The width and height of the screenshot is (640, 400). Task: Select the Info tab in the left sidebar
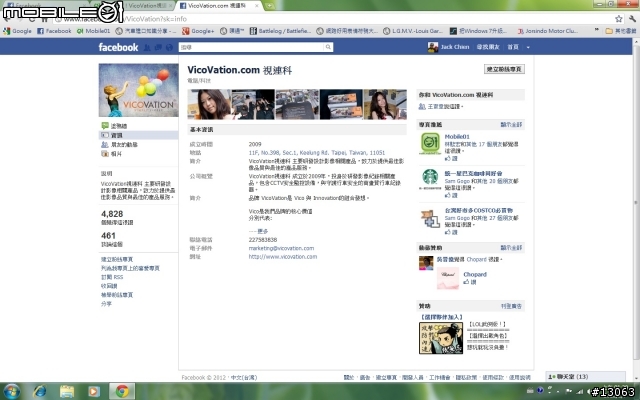click(x=138, y=135)
